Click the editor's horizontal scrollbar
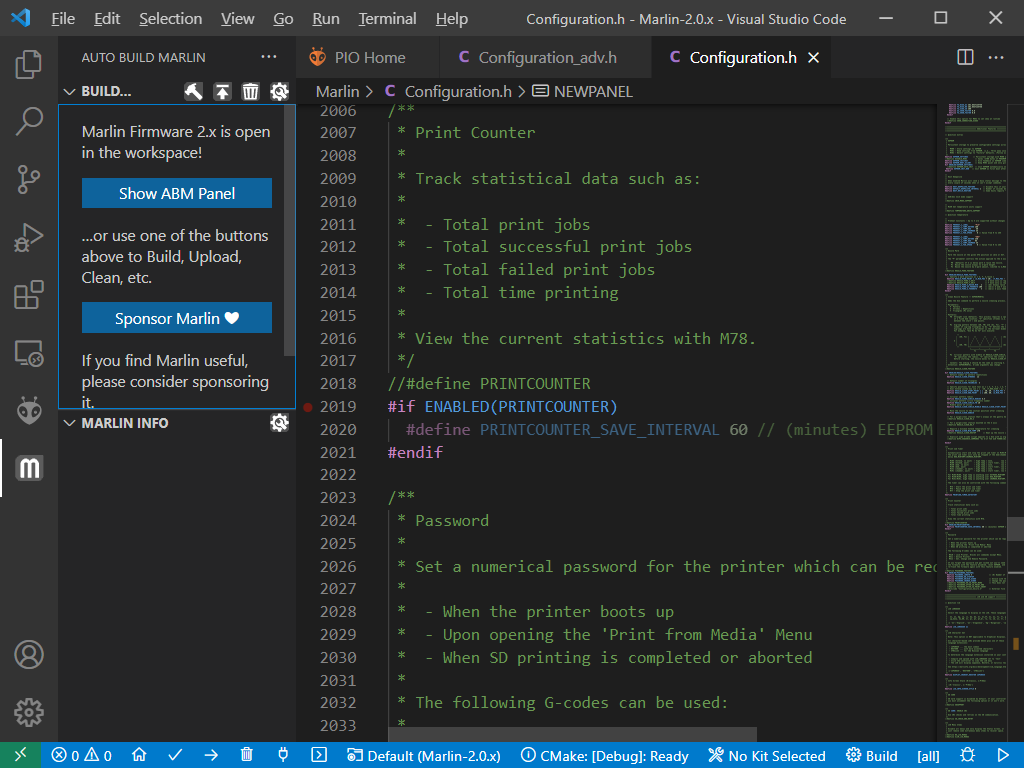The image size is (1024, 768). (570, 735)
